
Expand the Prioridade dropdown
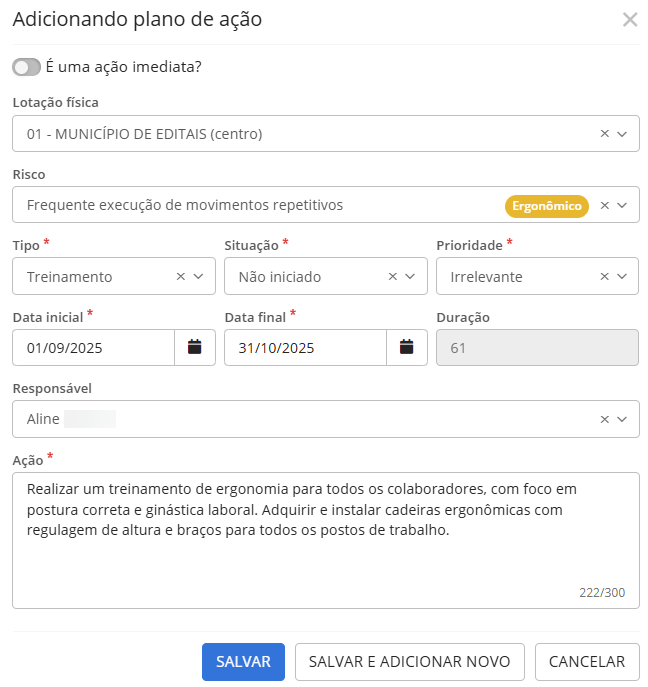point(622,277)
